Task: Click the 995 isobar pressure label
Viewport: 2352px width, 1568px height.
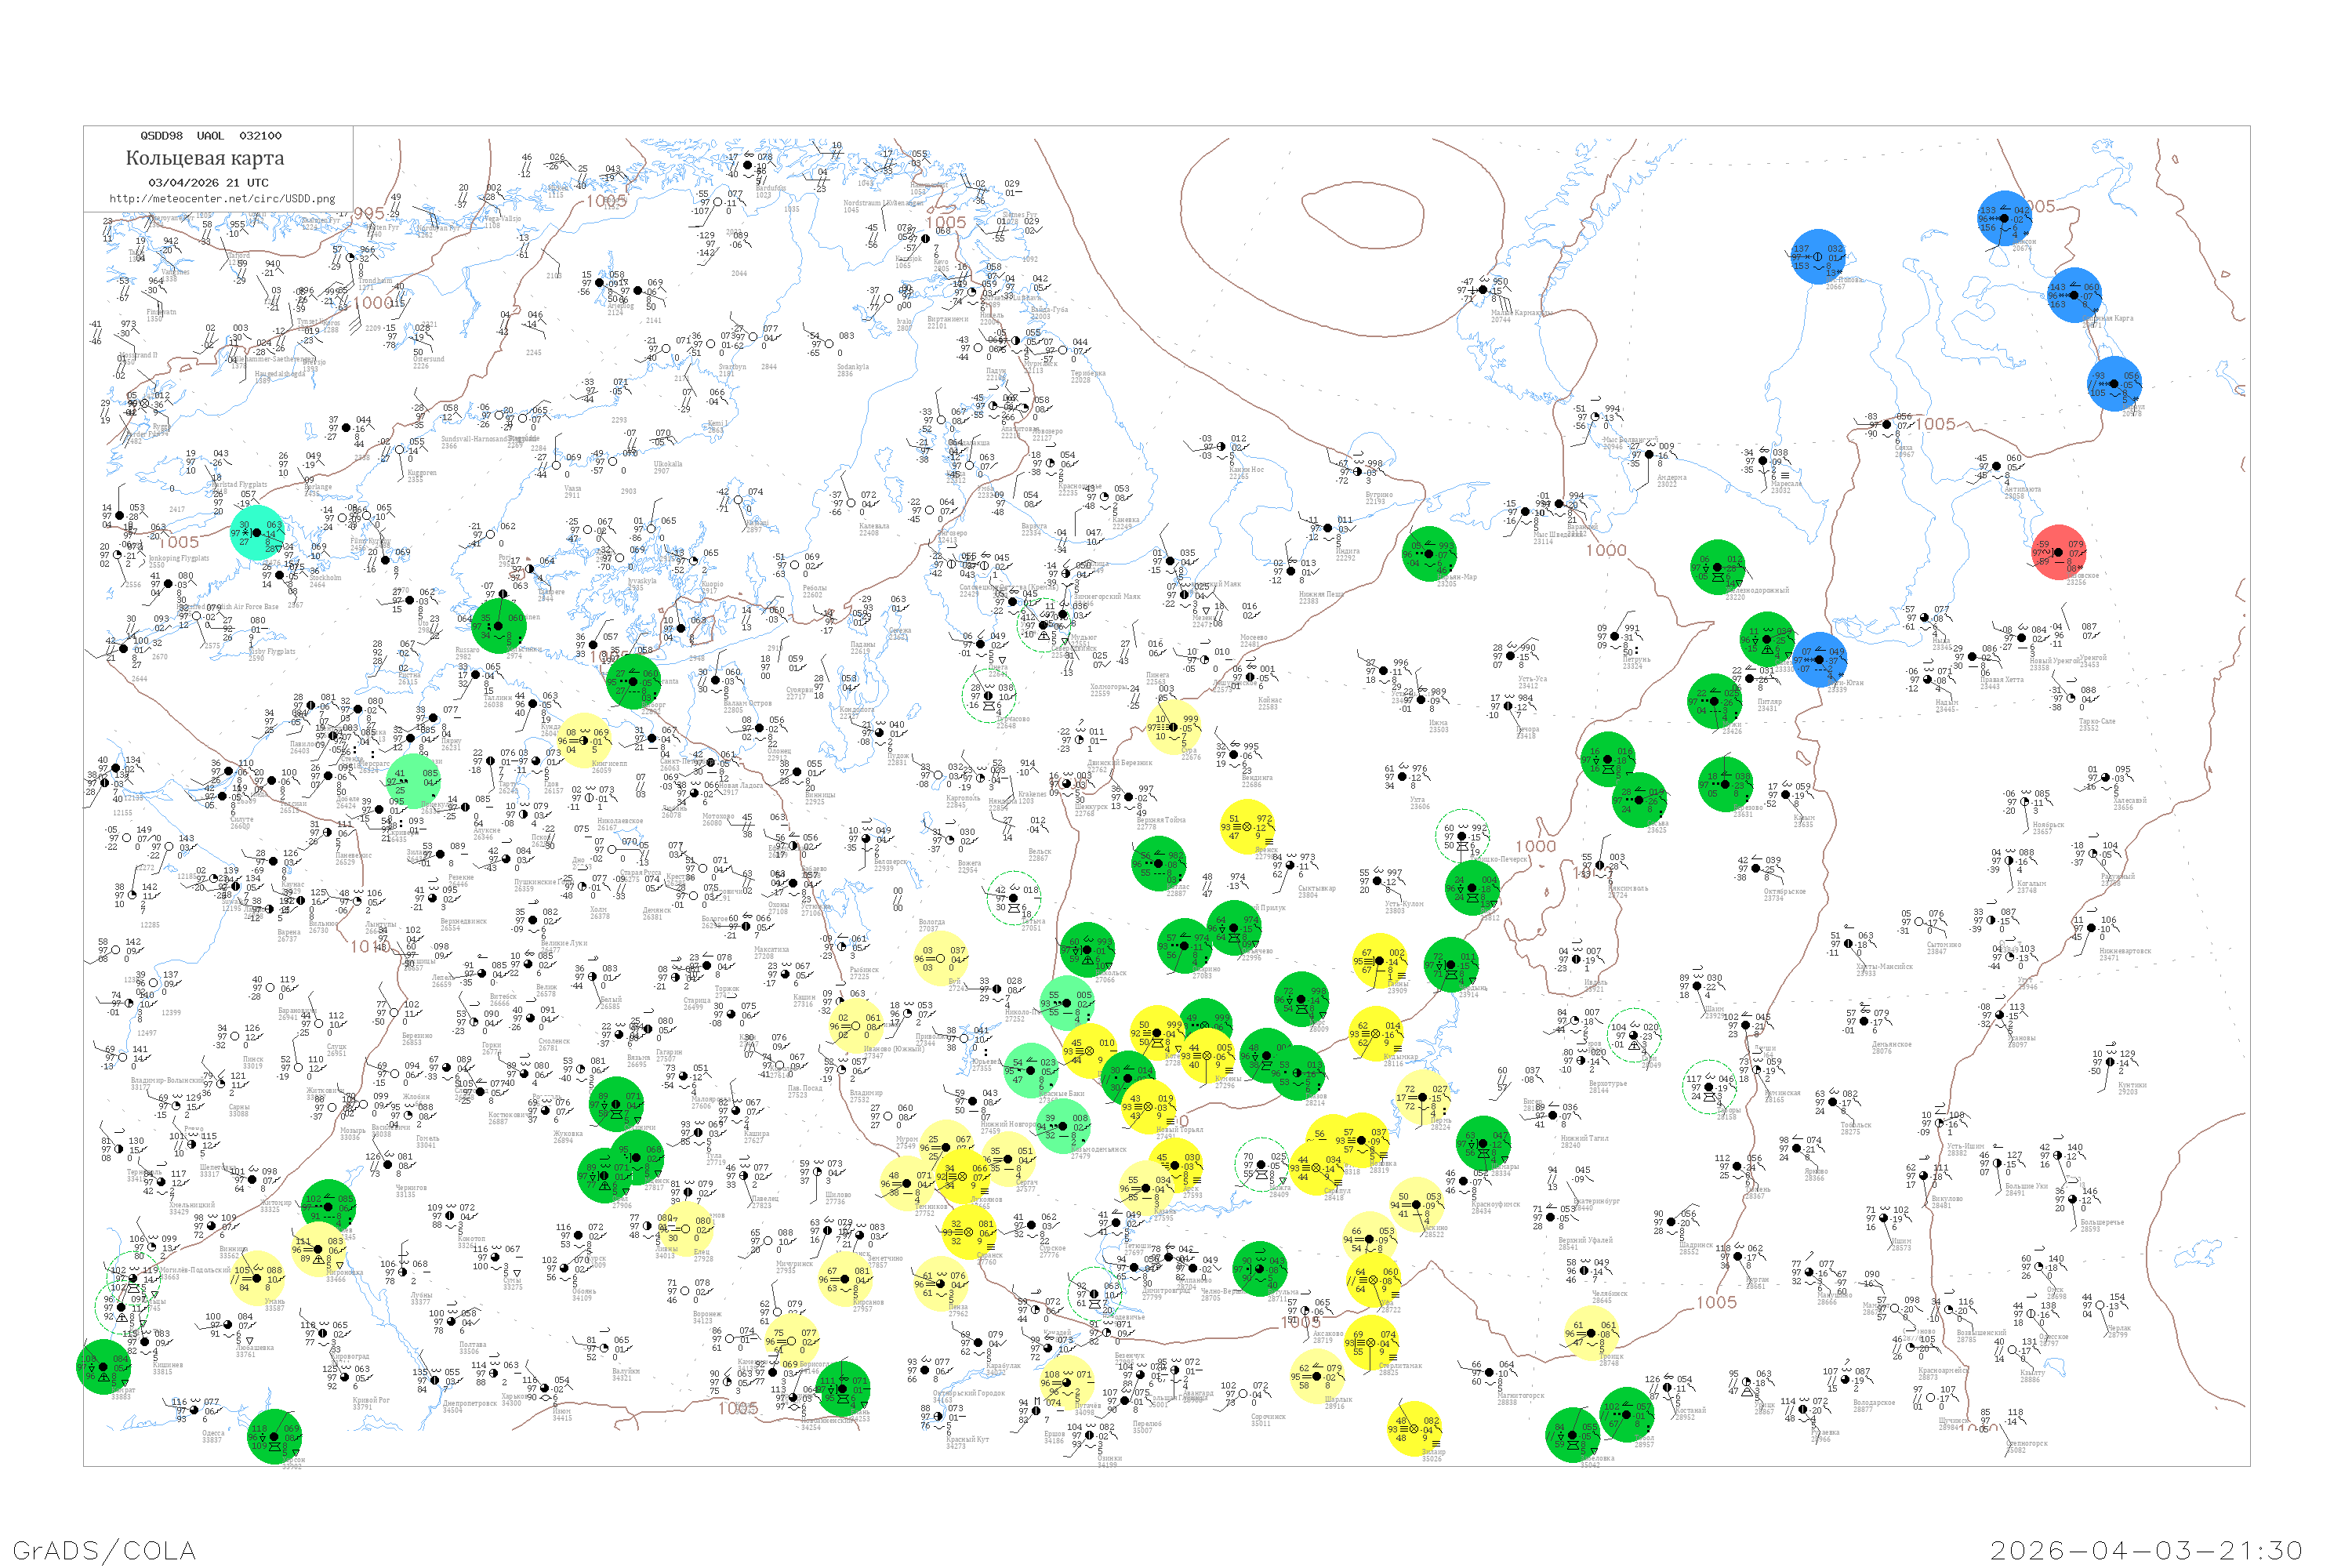Action: tap(369, 214)
